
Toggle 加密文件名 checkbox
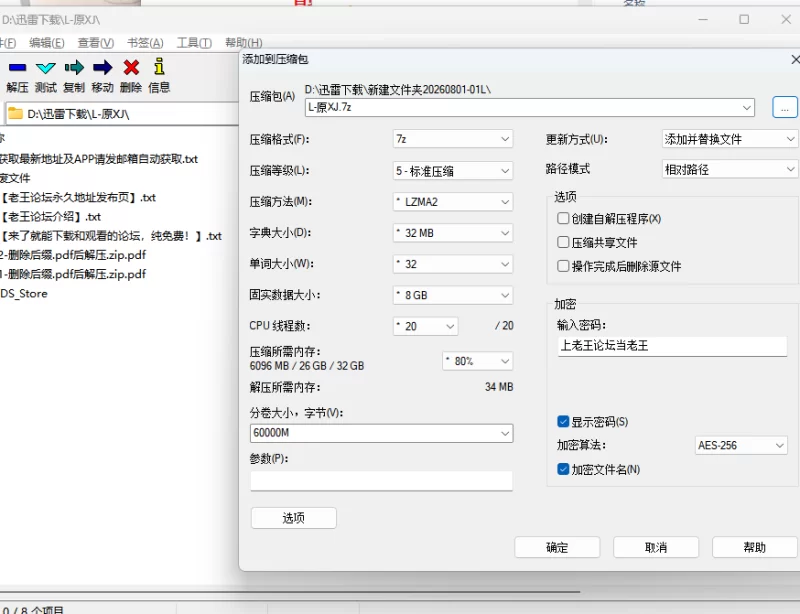[x=563, y=469]
